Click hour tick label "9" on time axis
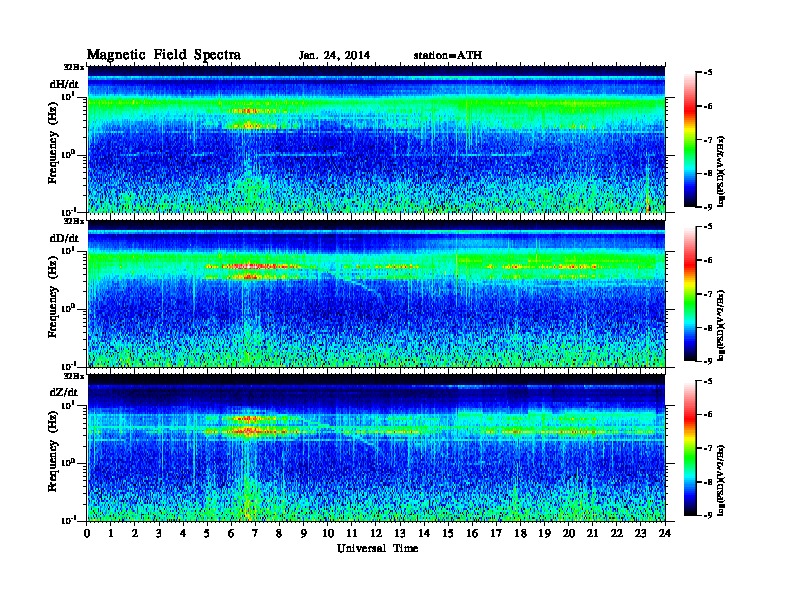 304,533
